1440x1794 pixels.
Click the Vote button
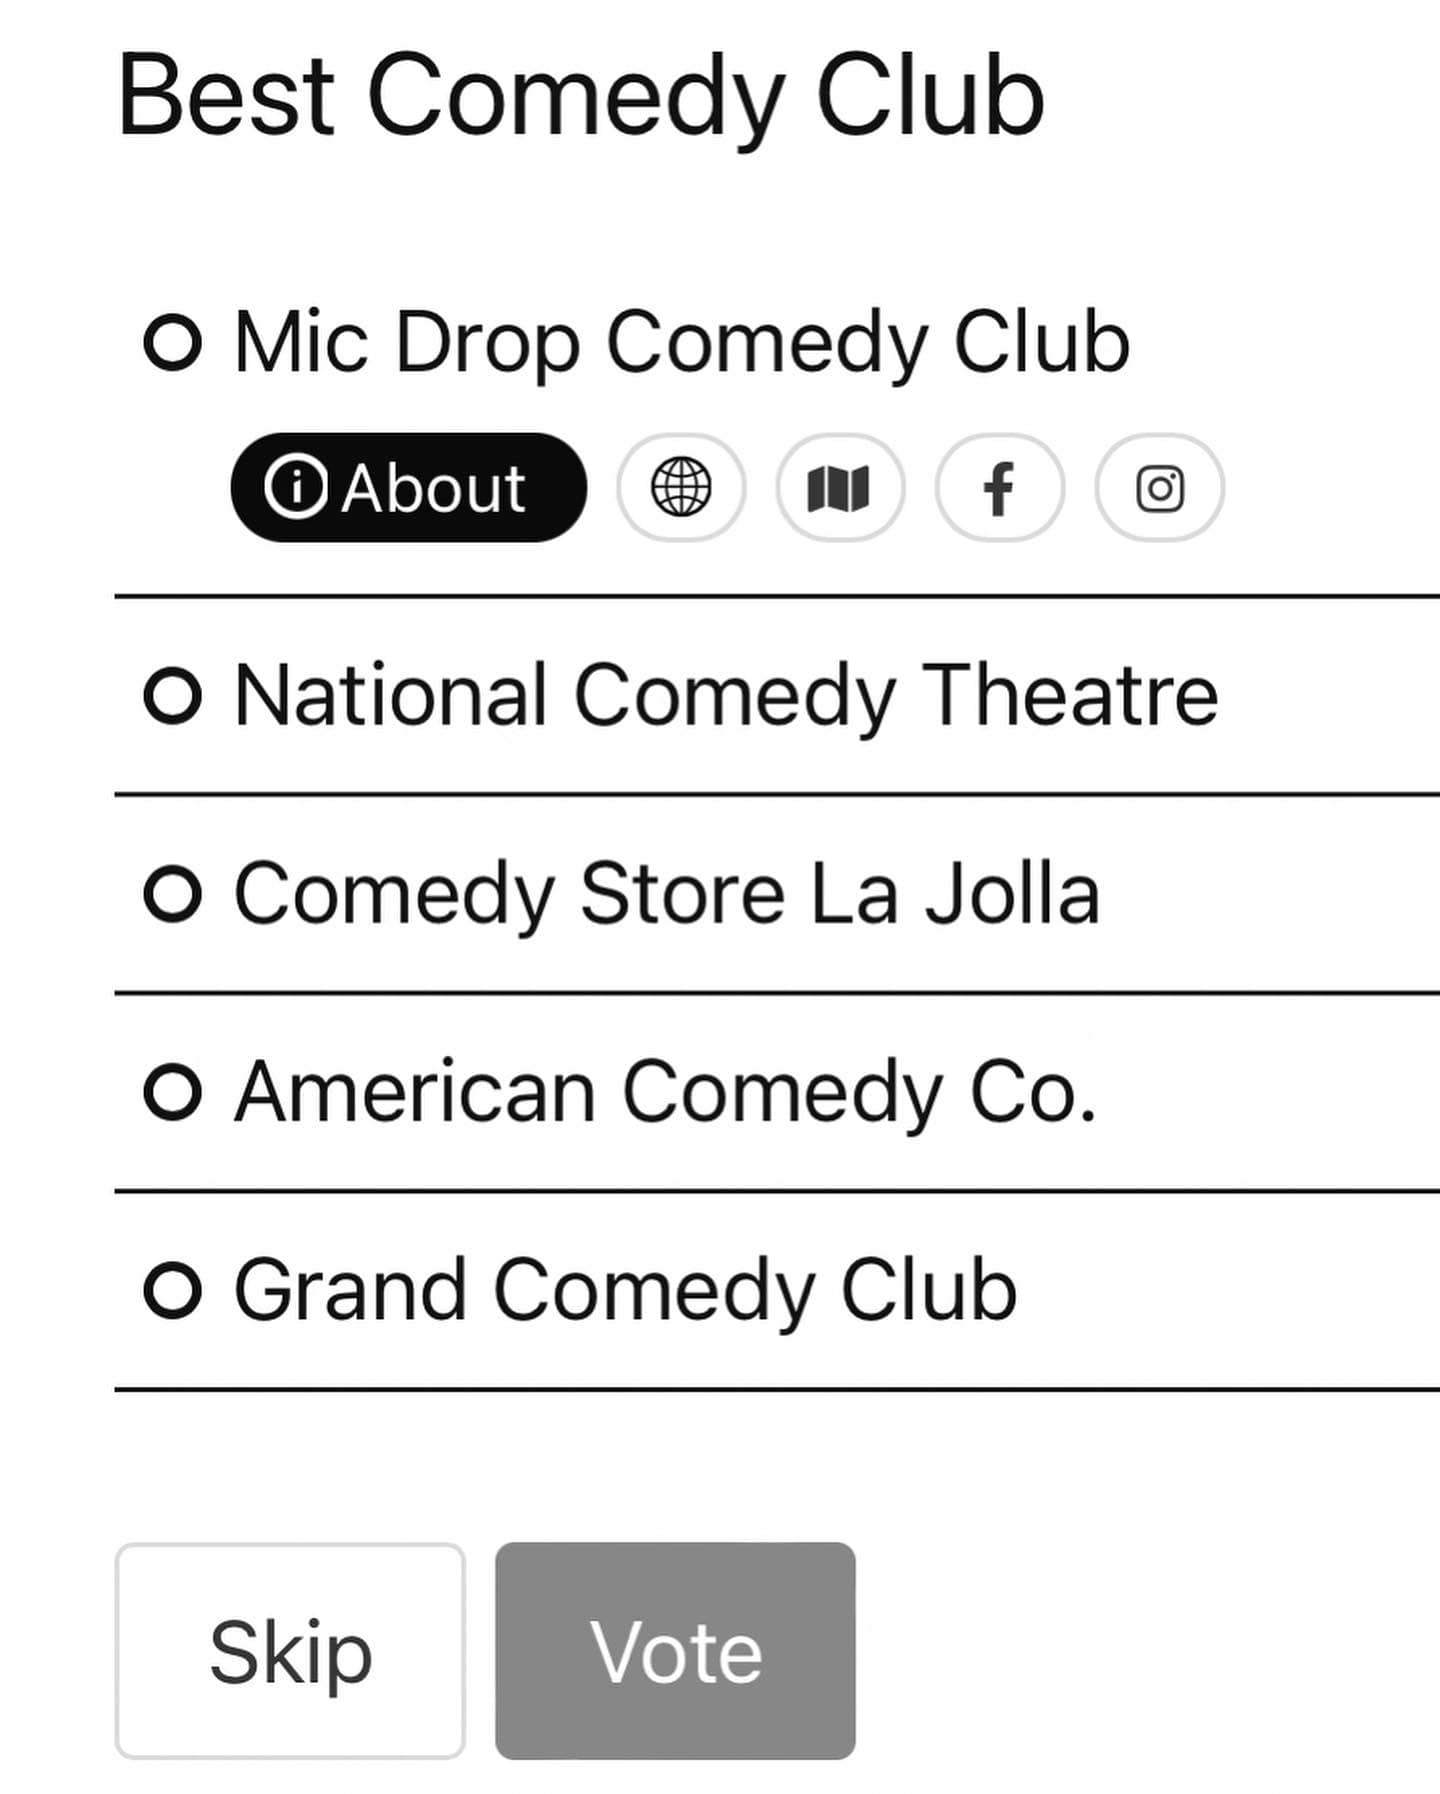click(x=675, y=1651)
